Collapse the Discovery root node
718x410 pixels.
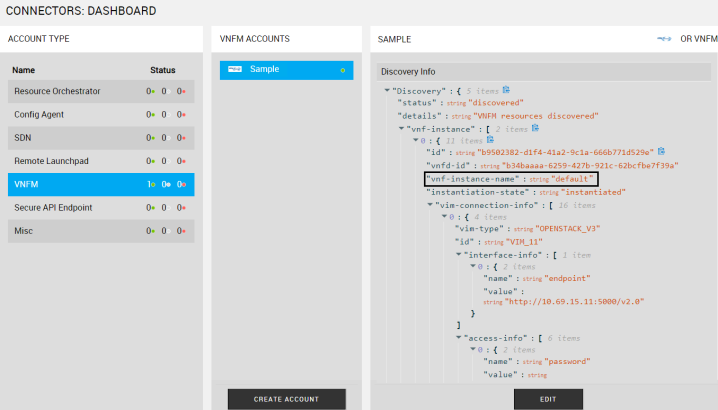click(x=387, y=91)
